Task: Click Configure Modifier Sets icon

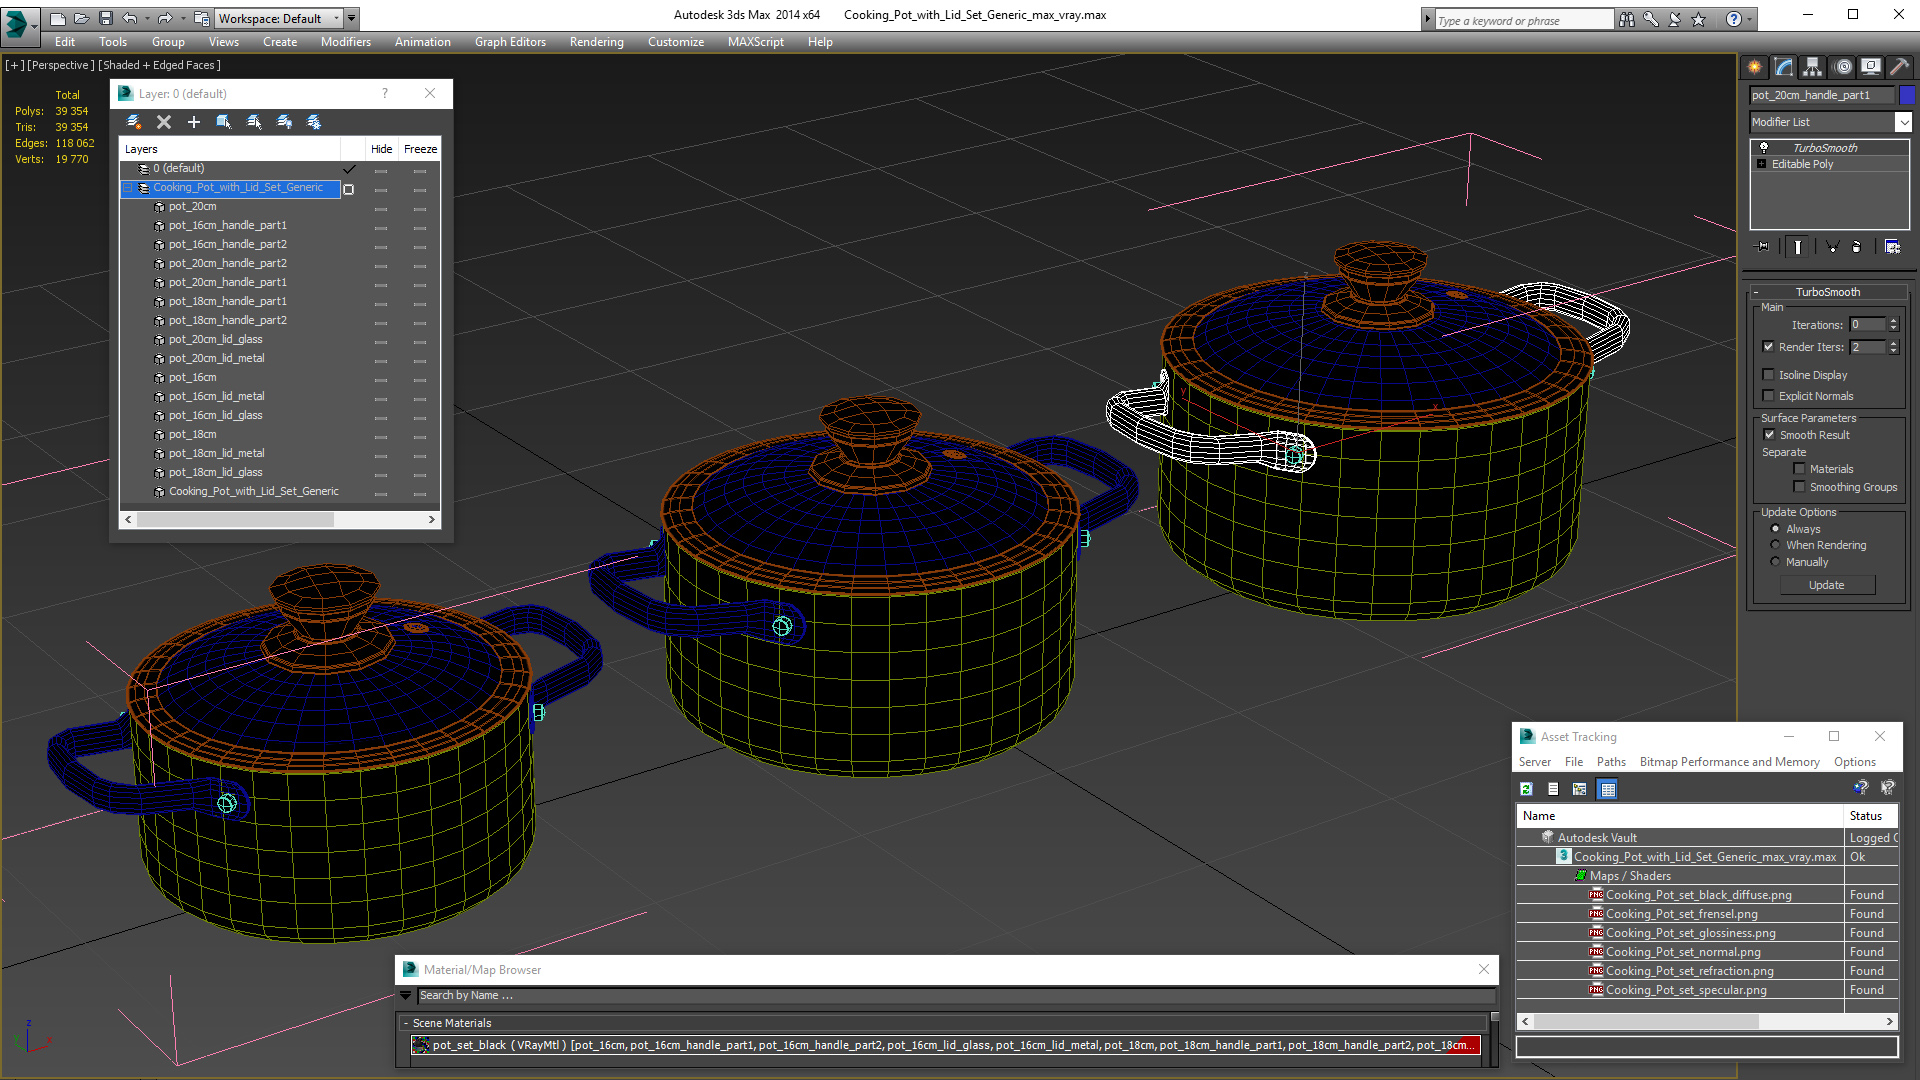Action: [x=1892, y=246]
